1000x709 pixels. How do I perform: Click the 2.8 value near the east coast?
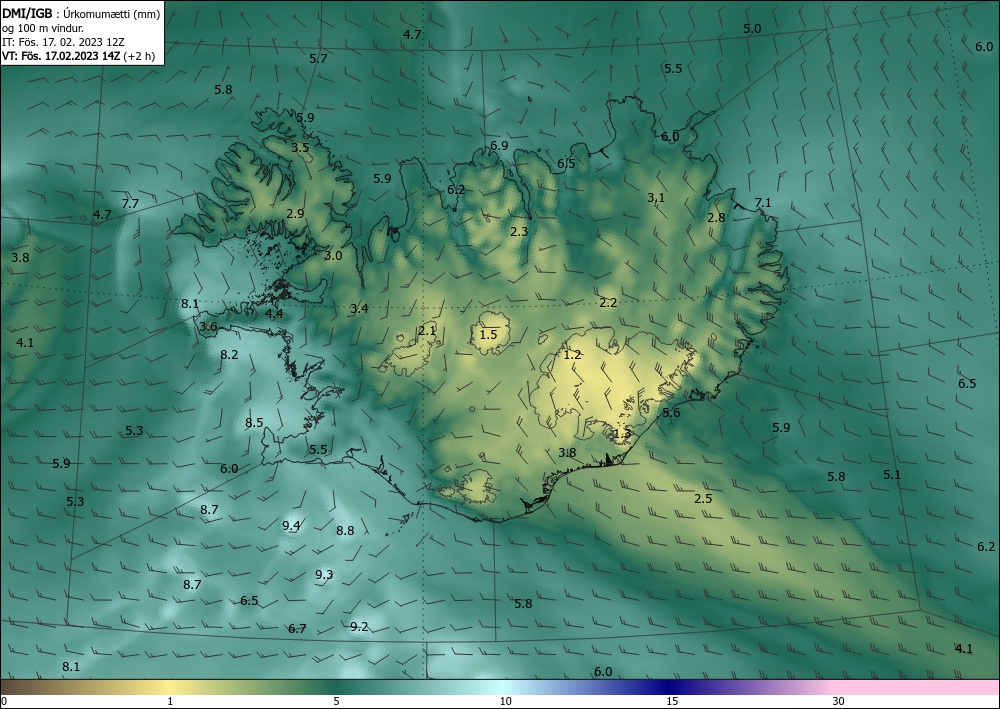716,217
